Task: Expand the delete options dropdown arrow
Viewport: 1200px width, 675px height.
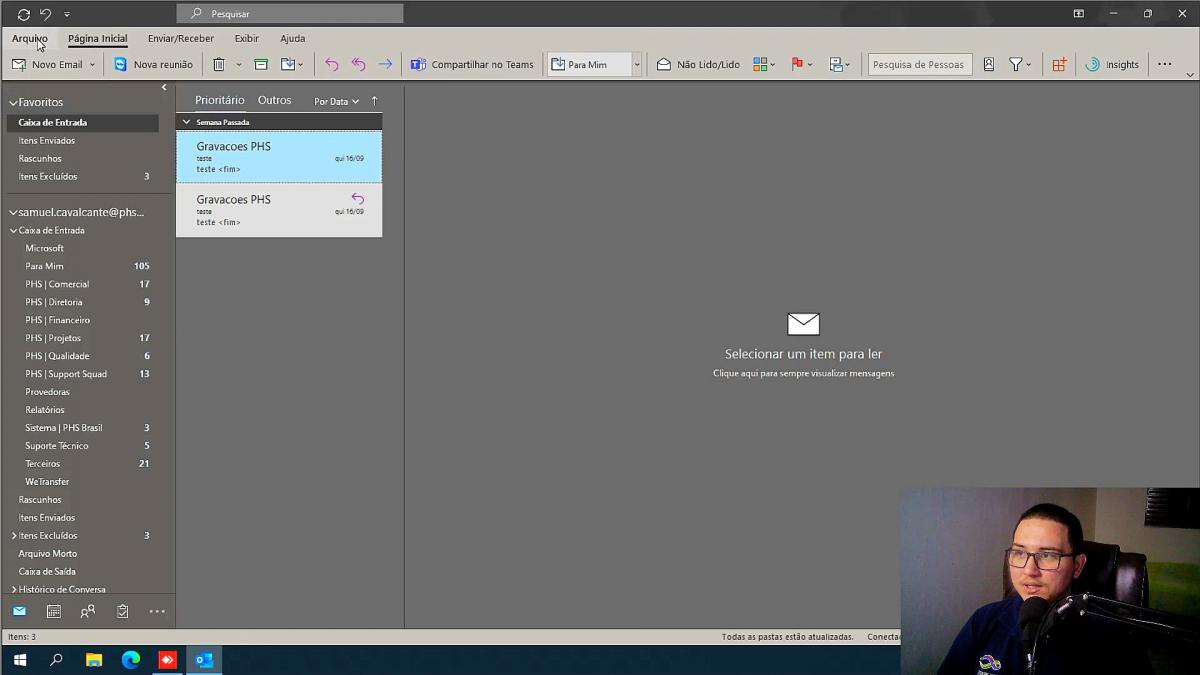Action: 238,64
